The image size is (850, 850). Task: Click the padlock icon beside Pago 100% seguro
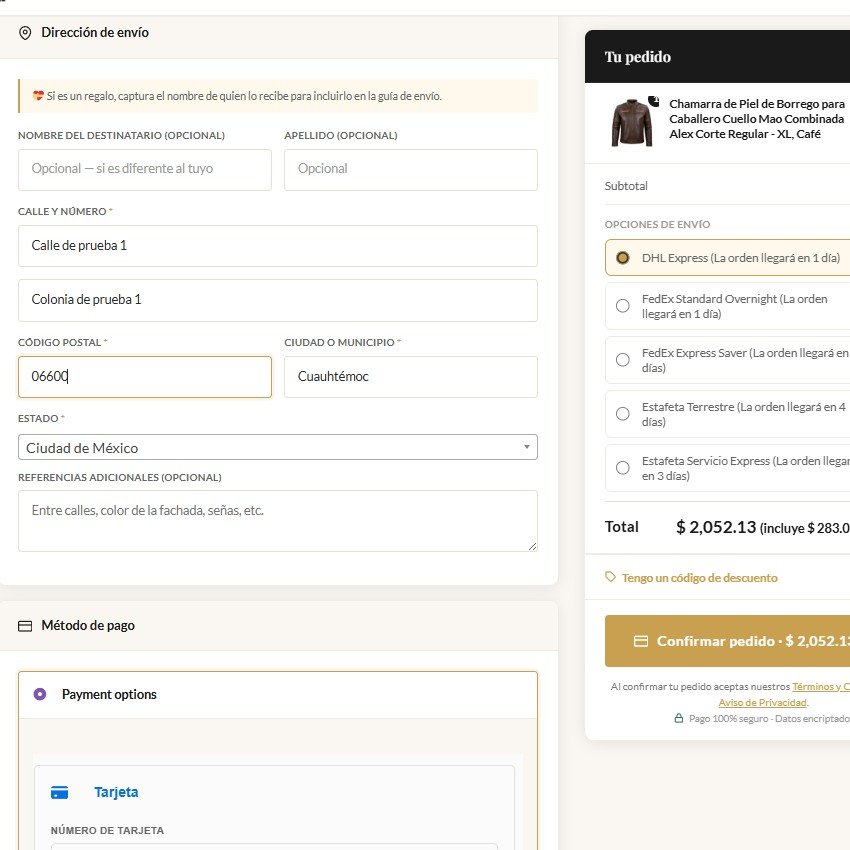(679, 718)
